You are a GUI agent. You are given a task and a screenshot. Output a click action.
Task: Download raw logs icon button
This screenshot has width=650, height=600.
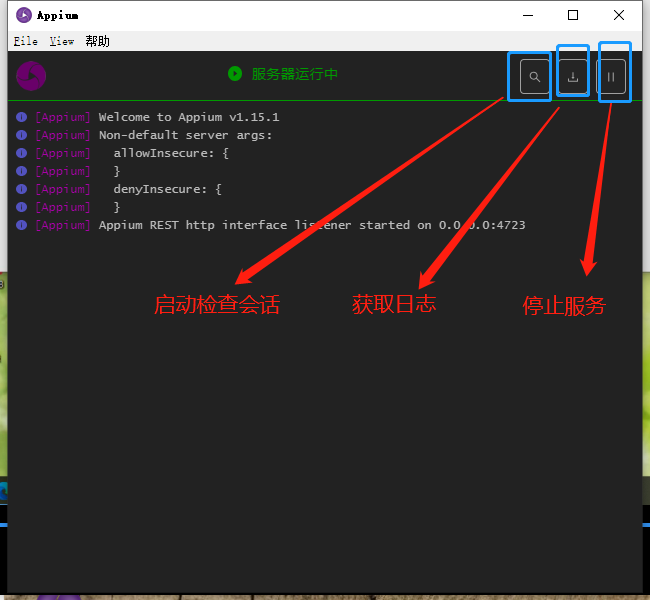coord(573,77)
